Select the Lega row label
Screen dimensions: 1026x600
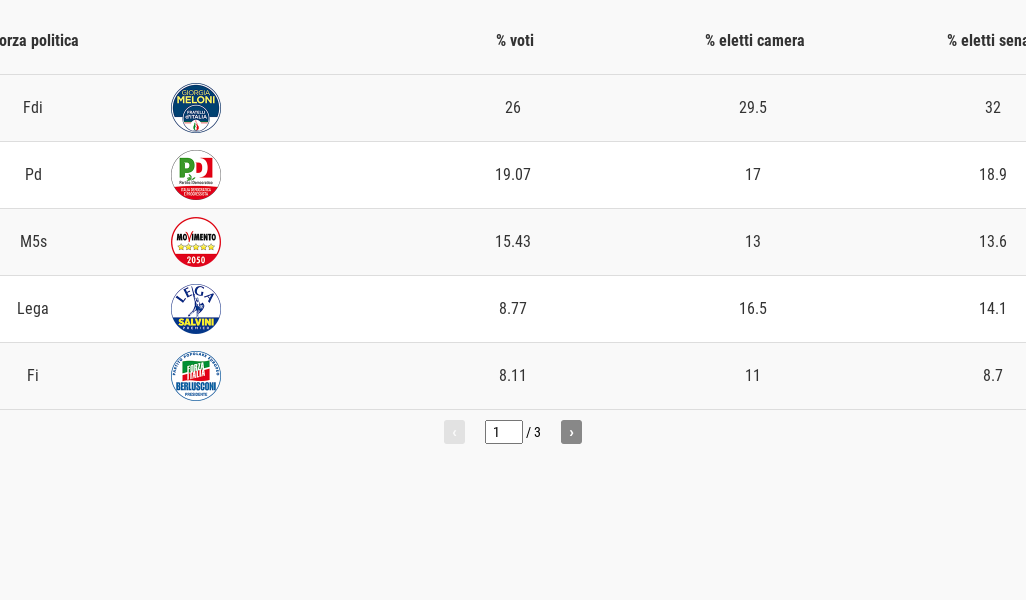click(x=33, y=309)
